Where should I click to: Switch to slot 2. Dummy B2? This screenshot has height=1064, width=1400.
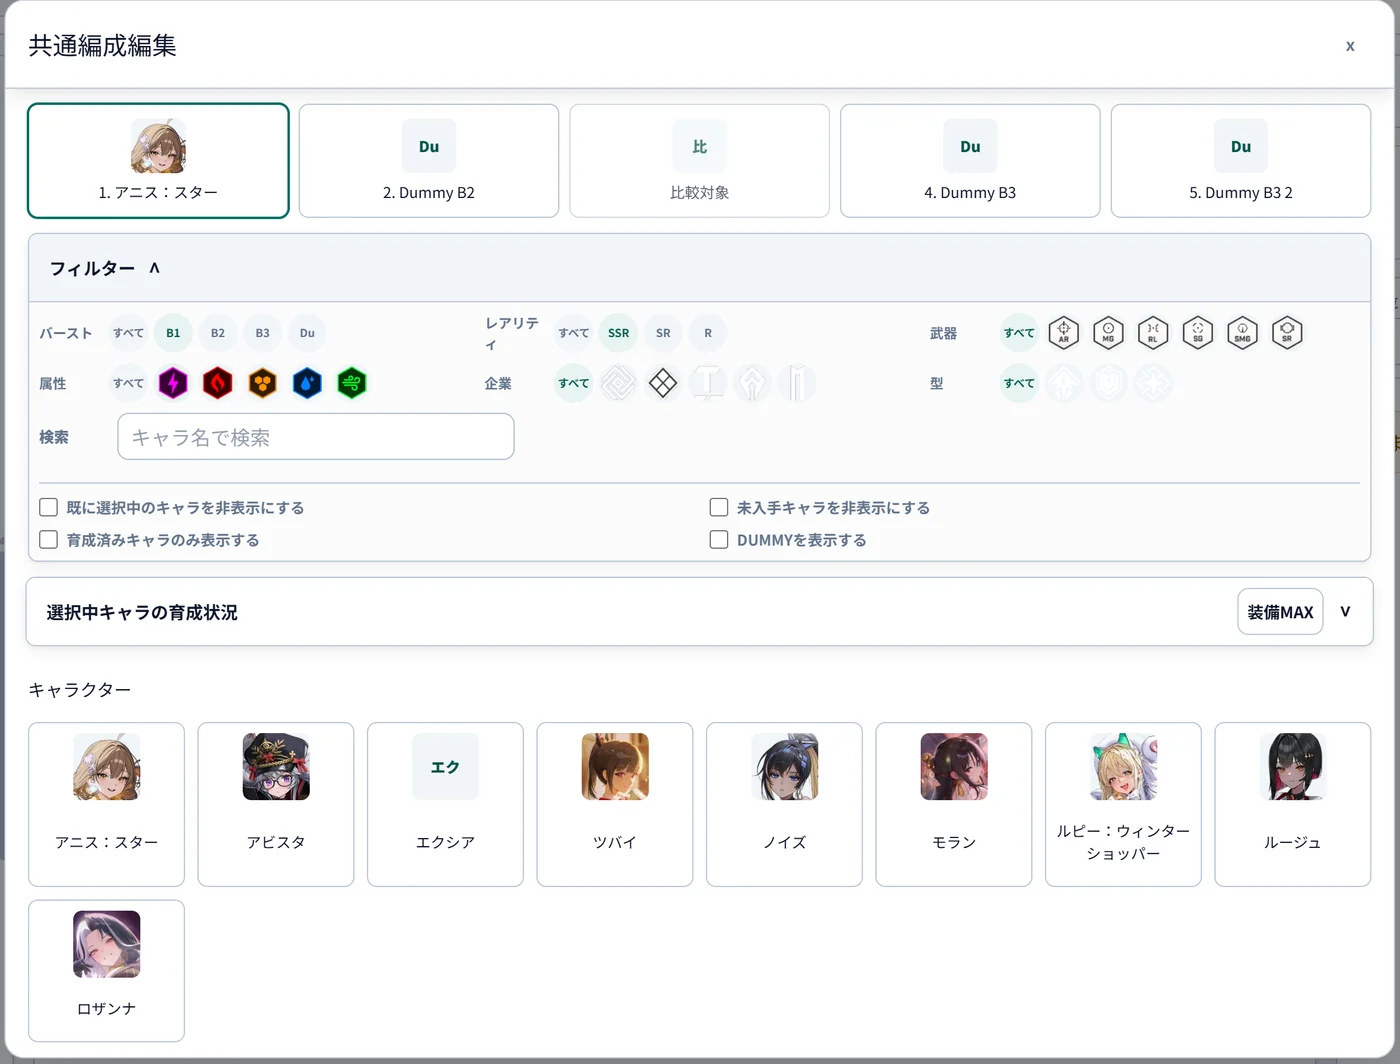click(429, 161)
